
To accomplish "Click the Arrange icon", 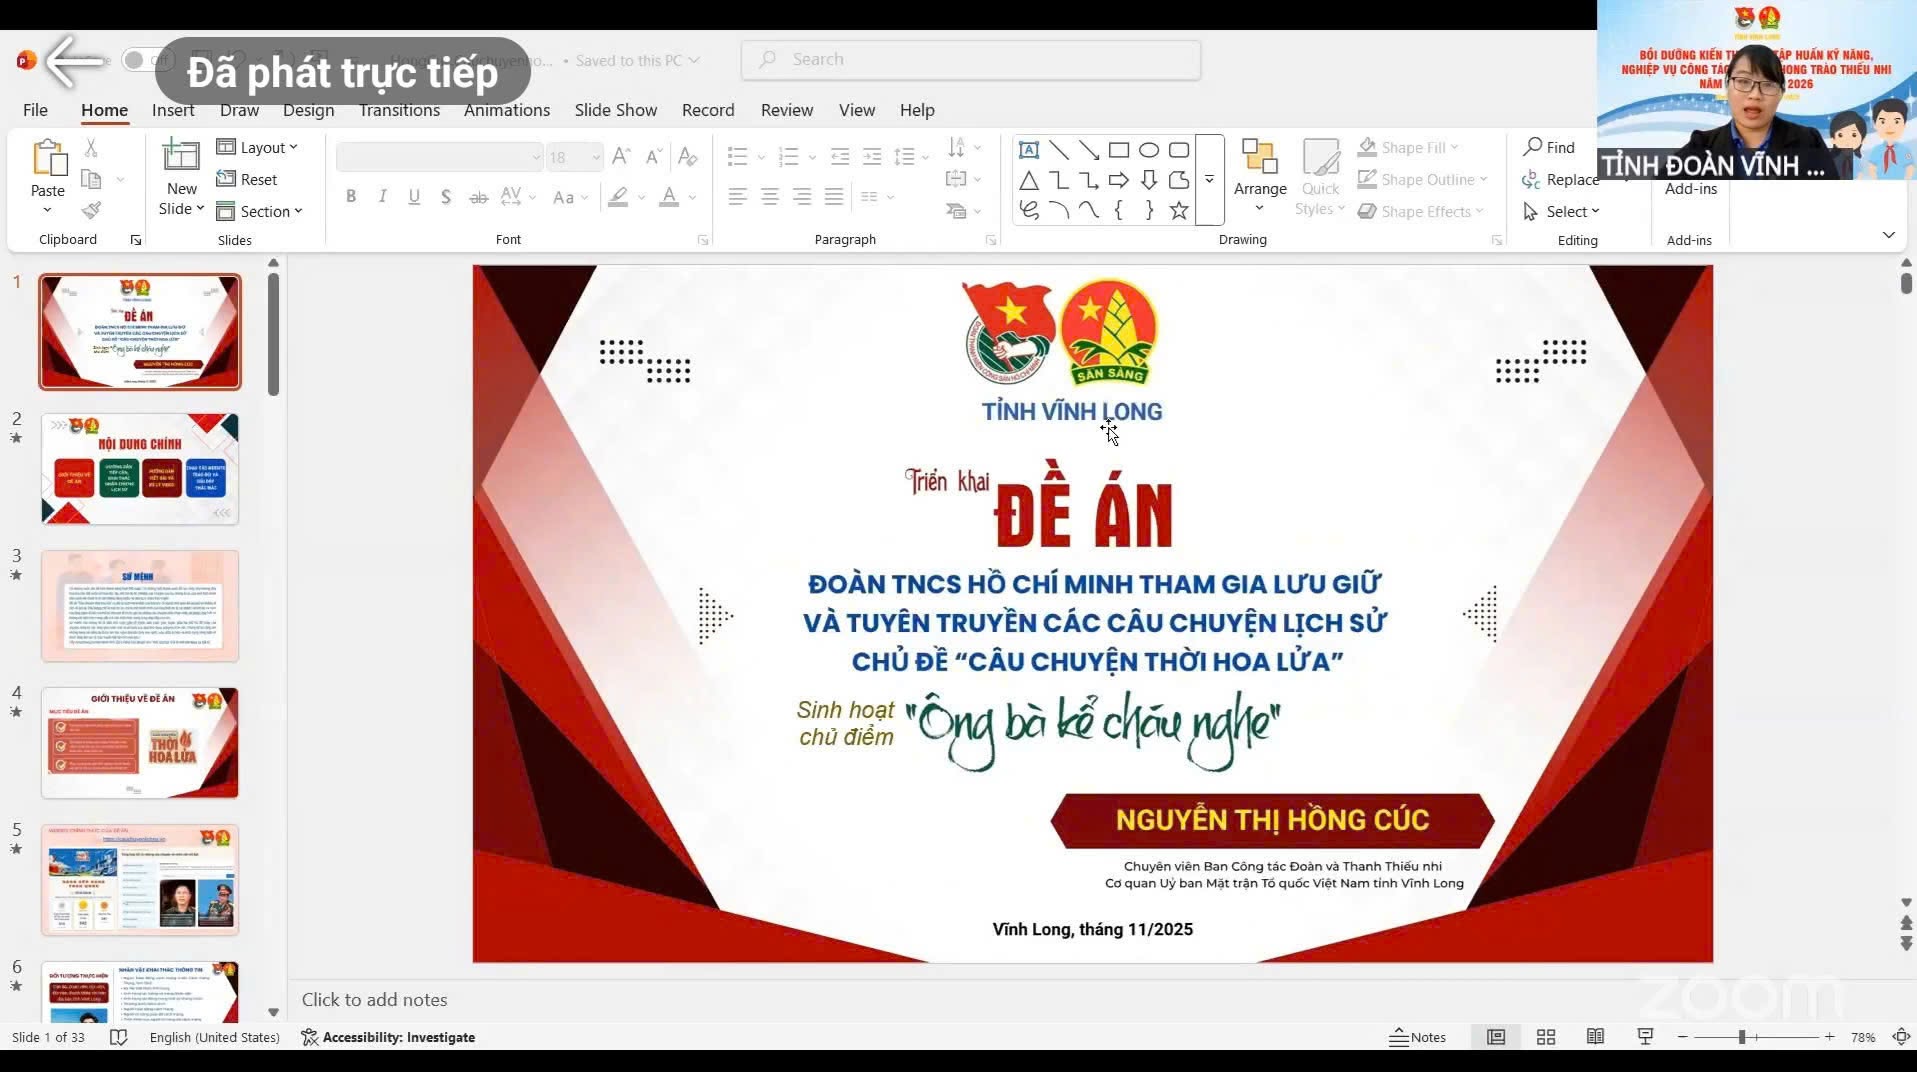I will coord(1259,156).
